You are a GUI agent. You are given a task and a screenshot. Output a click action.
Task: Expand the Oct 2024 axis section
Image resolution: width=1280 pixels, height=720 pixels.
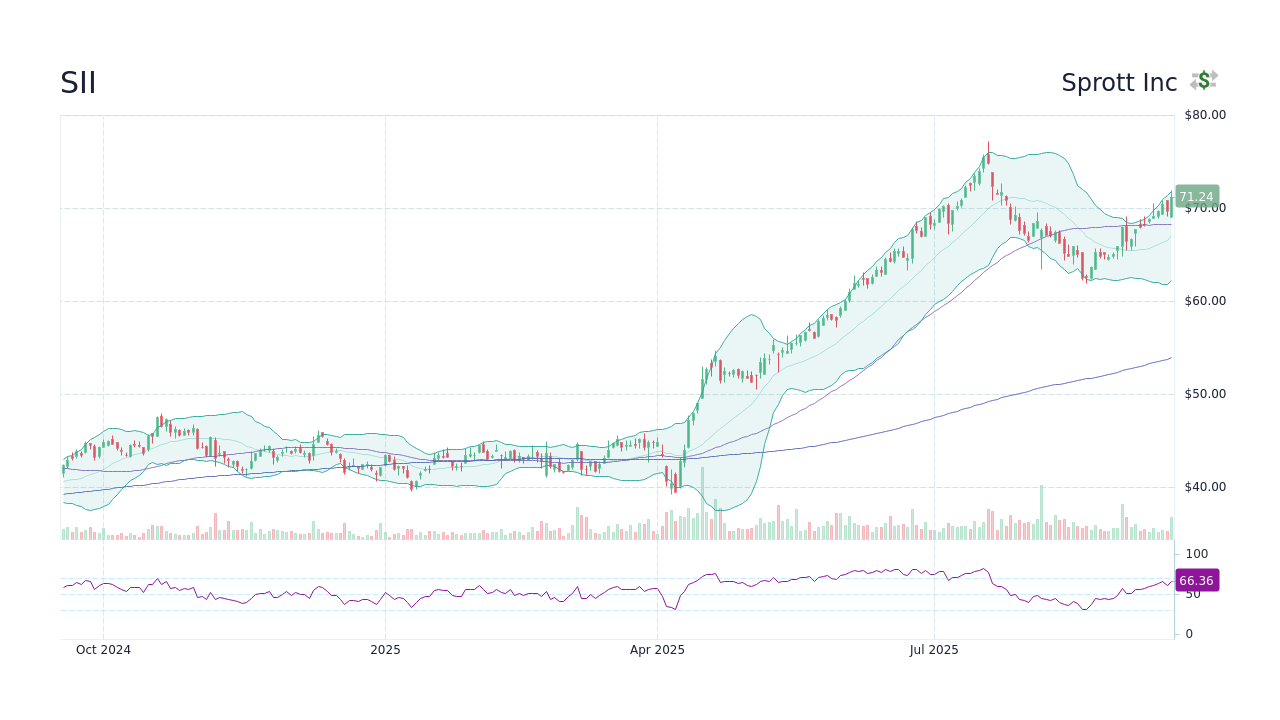coord(103,649)
